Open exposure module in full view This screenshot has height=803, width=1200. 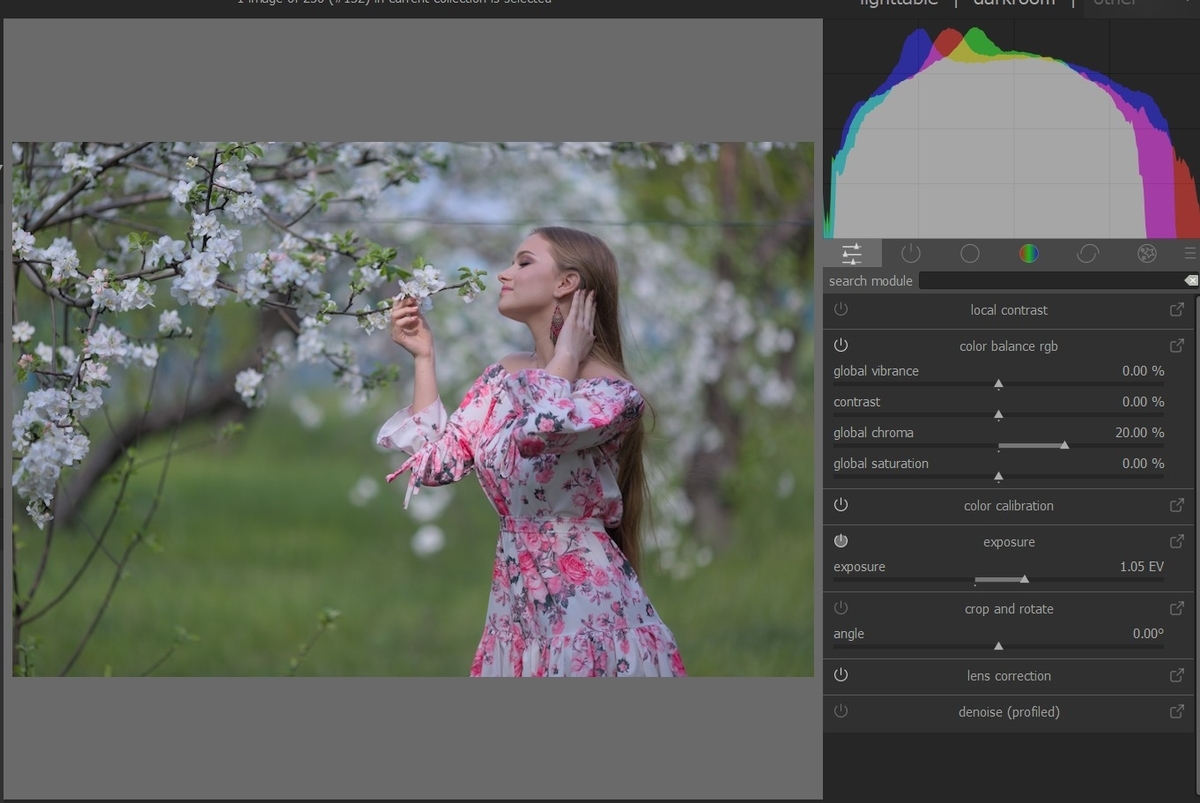(1177, 542)
